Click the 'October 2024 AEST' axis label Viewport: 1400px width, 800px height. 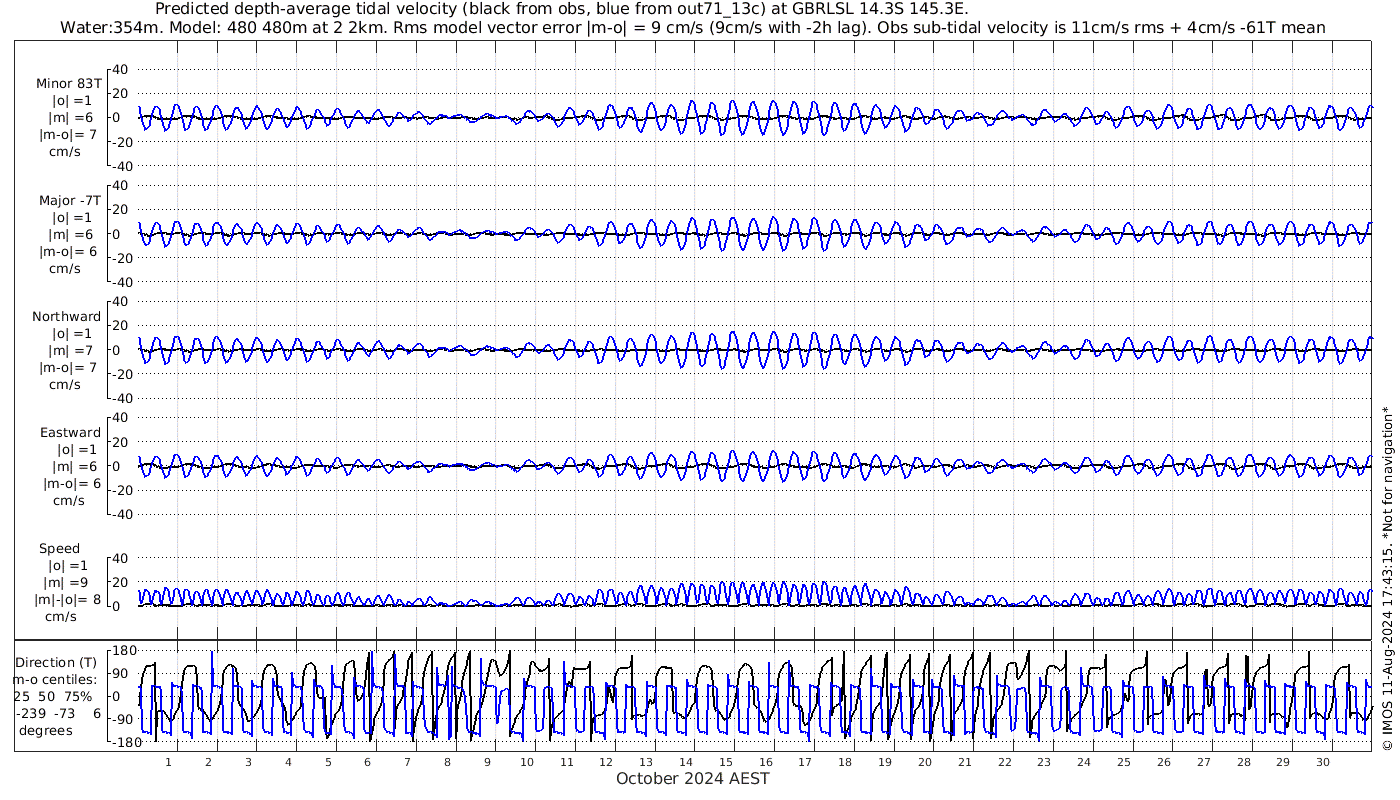(x=693, y=778)
